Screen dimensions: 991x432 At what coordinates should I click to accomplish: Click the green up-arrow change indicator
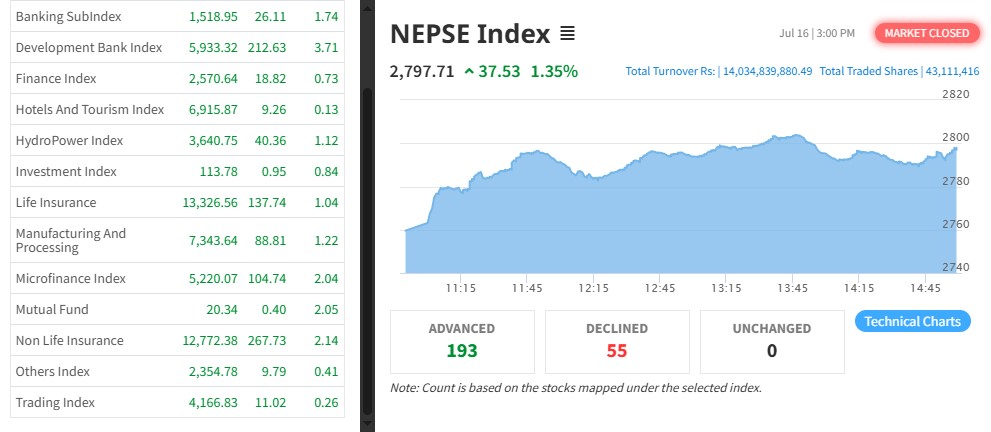(469, 72)
